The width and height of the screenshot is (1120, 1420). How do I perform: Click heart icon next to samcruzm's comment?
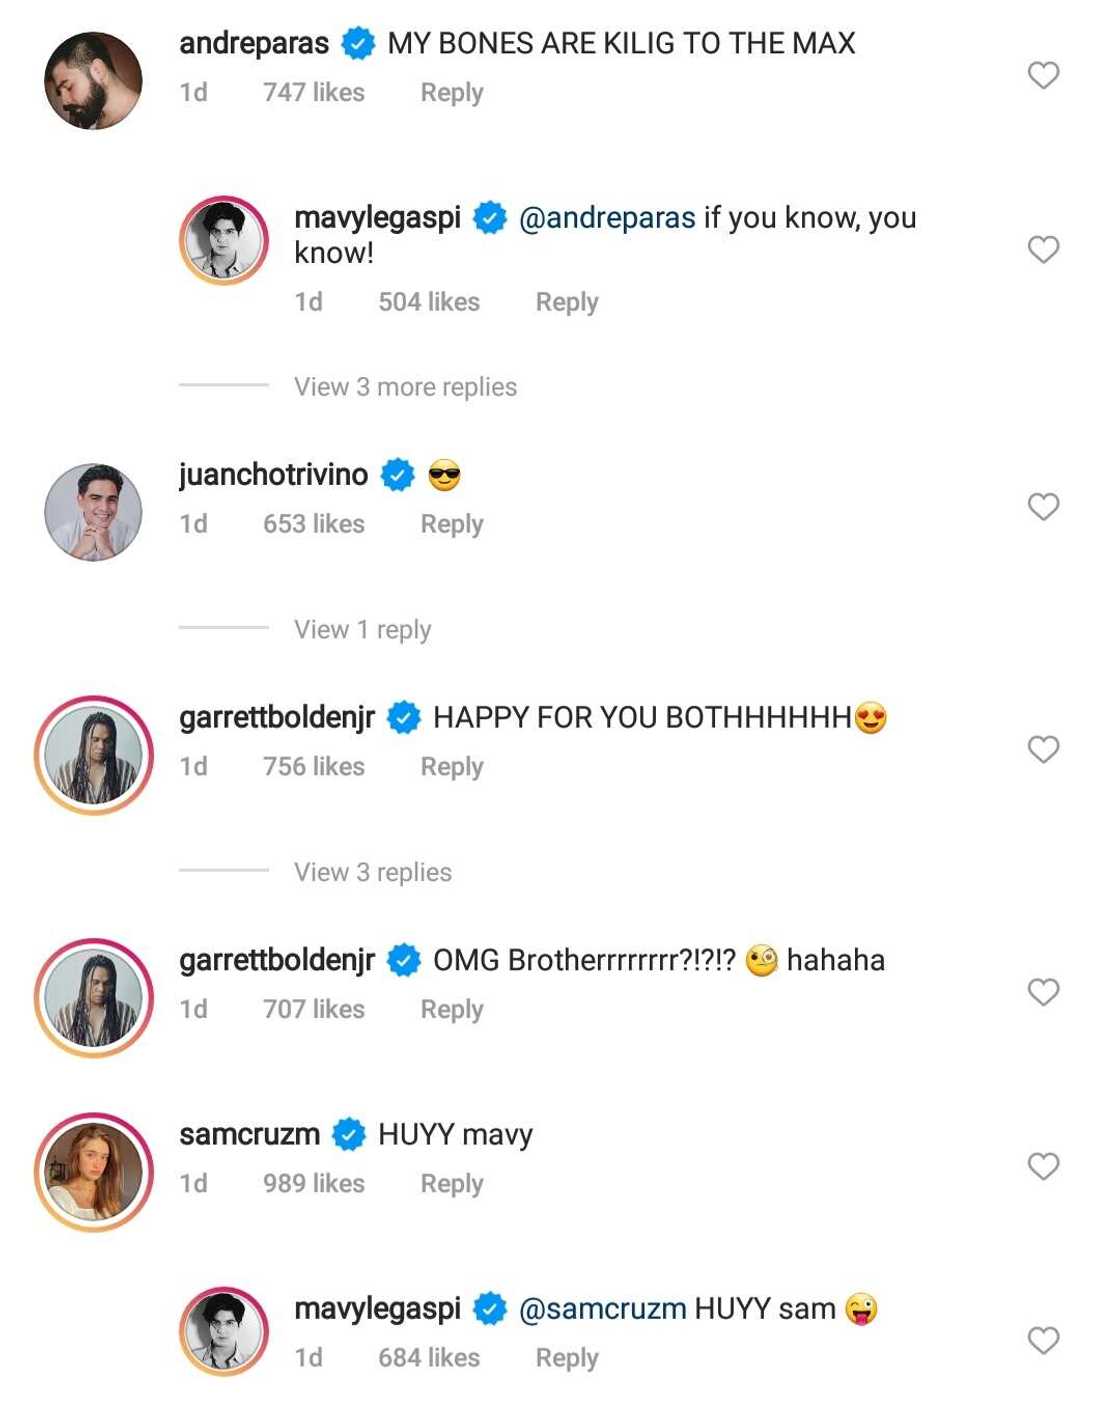[1043, 1163]
